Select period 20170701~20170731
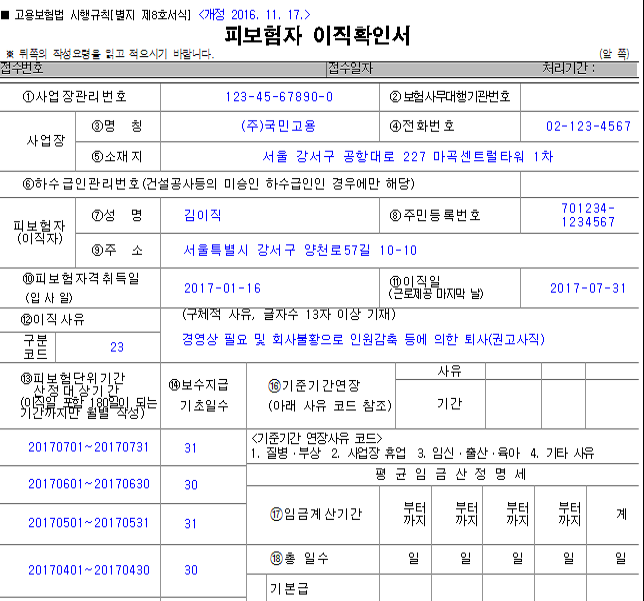 [88, 447]
